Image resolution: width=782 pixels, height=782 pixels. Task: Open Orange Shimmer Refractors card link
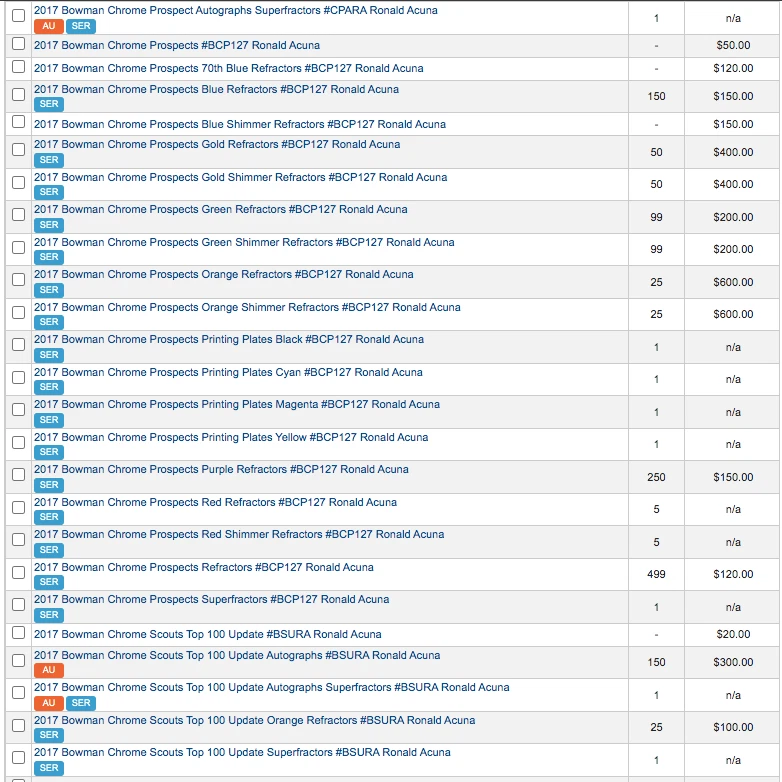[247, 307]
